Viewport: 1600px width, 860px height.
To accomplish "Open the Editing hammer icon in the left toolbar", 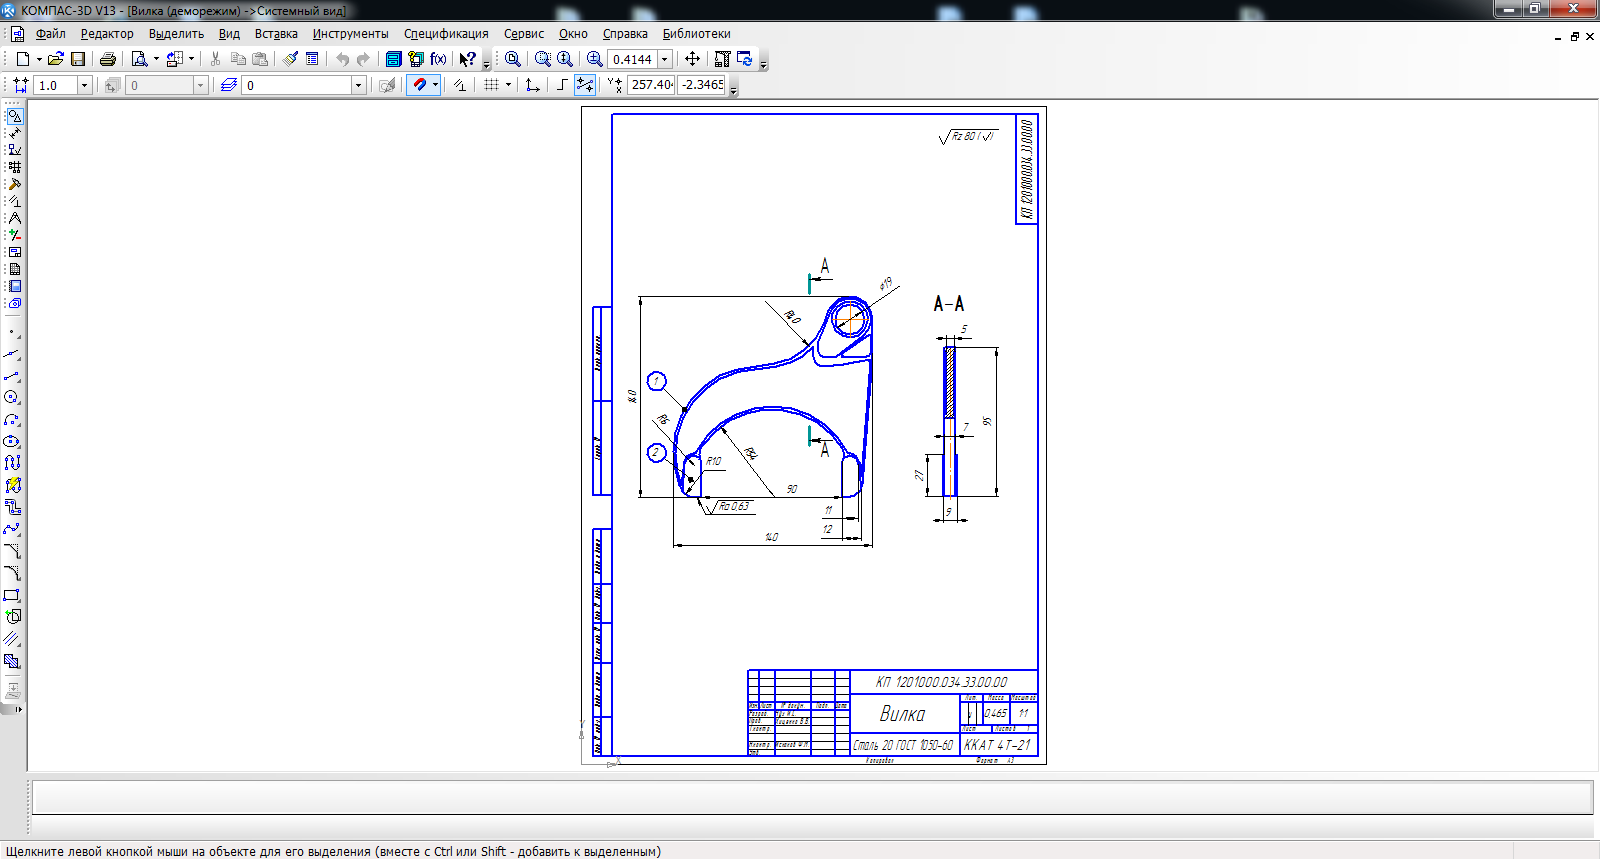I will tap(14, 184).
